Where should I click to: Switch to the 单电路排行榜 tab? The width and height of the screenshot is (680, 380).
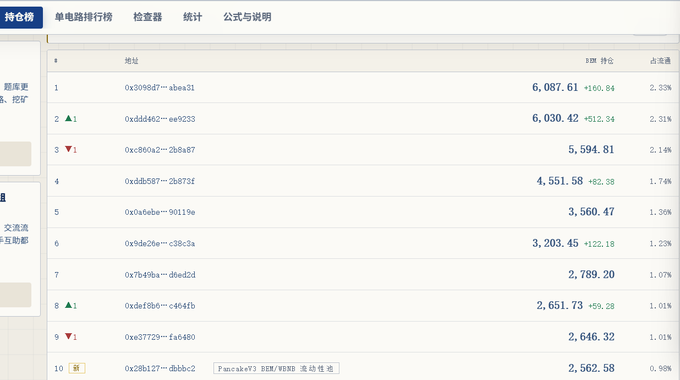pyautogui.click(x=83, y=17)
